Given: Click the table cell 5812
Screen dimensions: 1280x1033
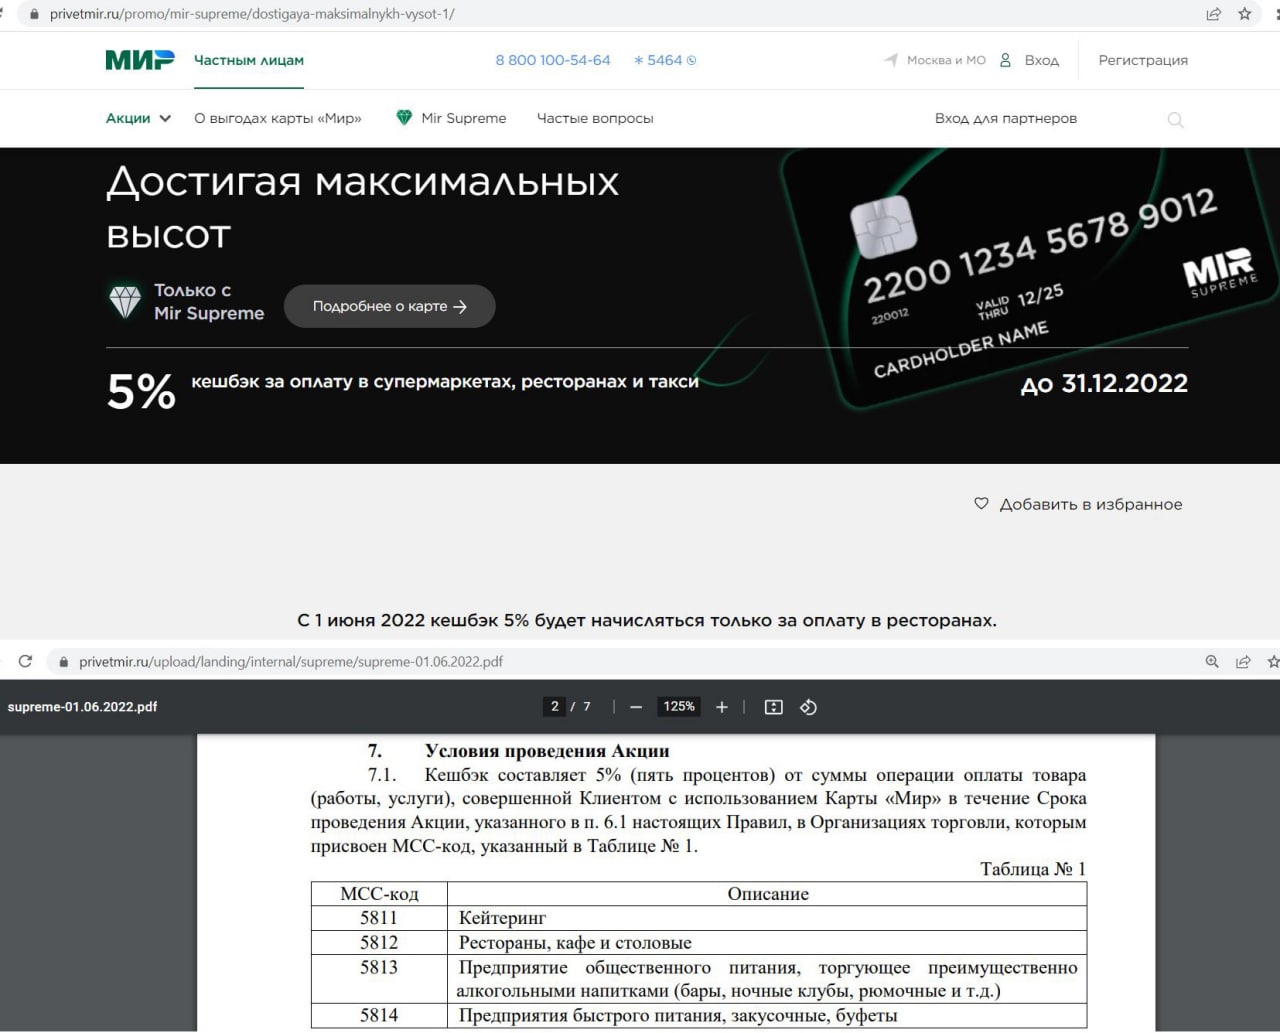Looking at the screenshot, I should pos(379,943).
